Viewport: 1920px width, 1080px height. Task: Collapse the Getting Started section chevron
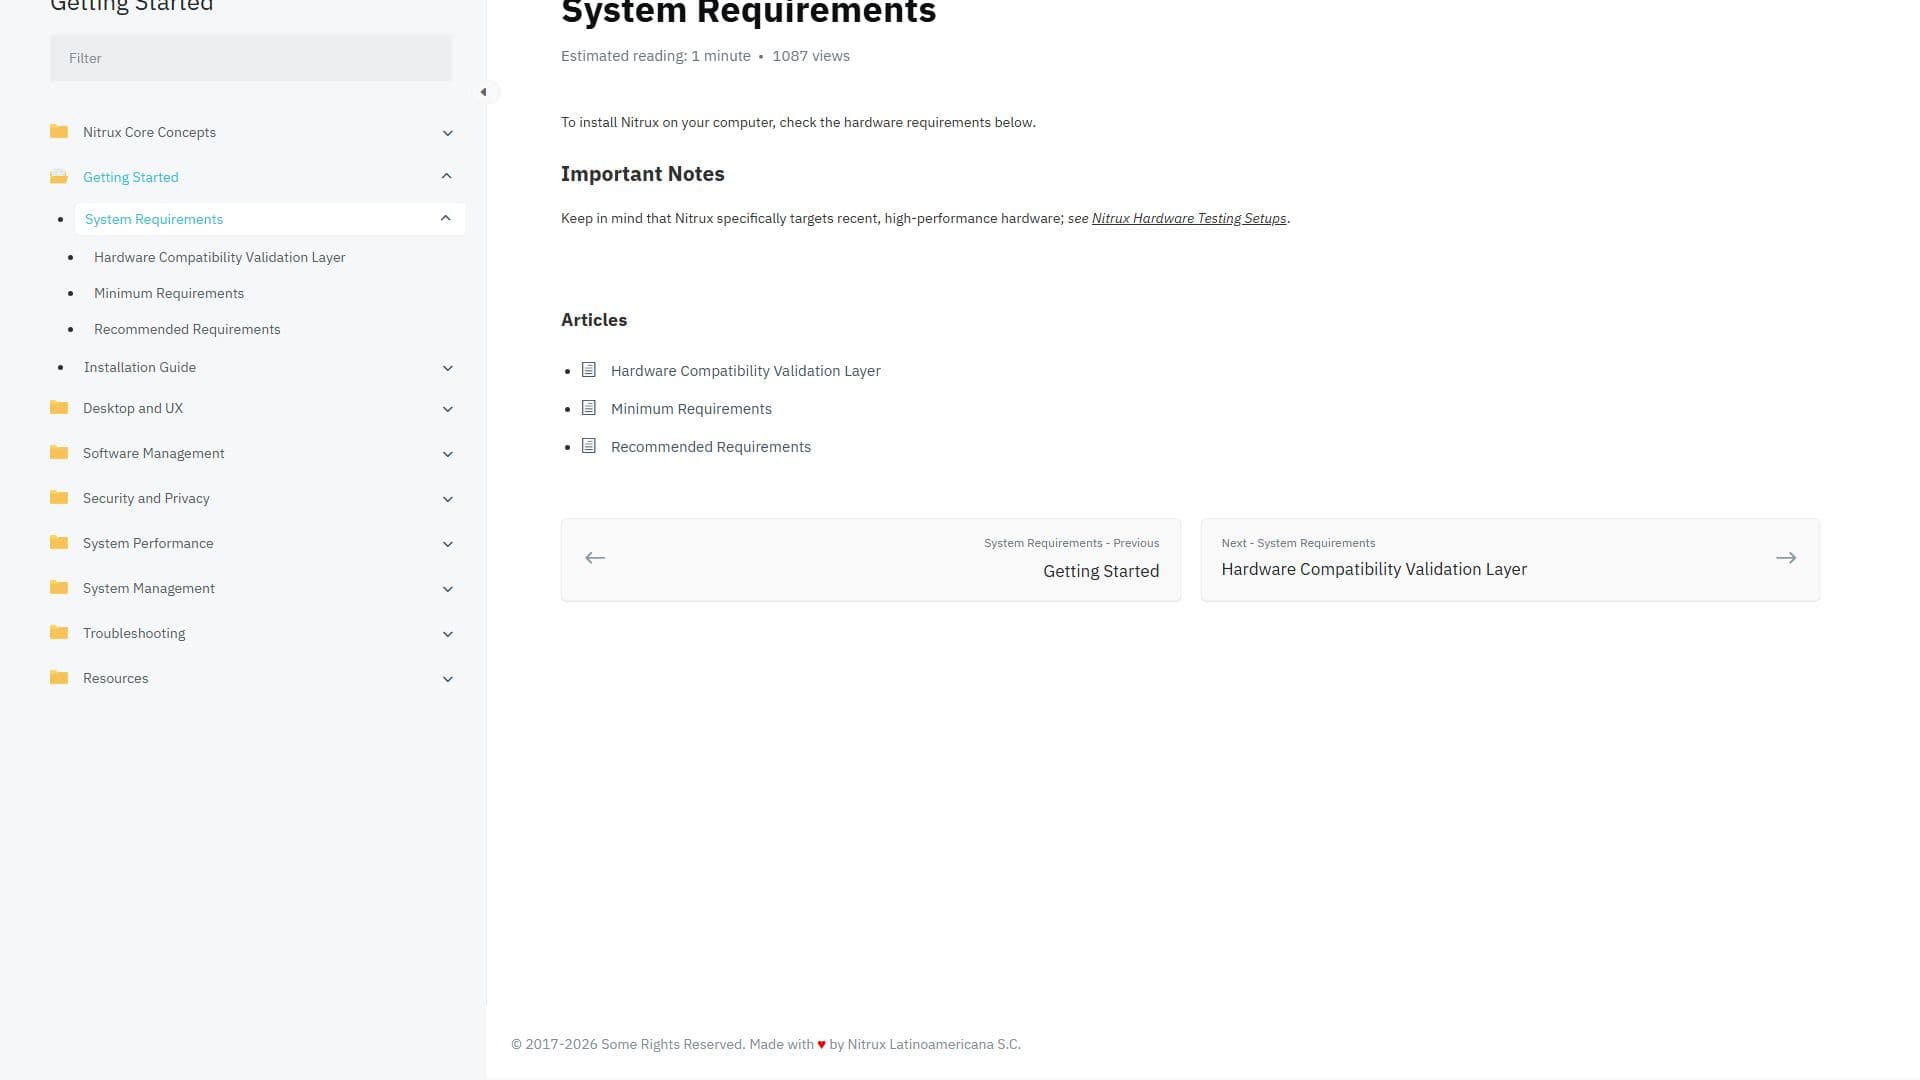point(447,176)
